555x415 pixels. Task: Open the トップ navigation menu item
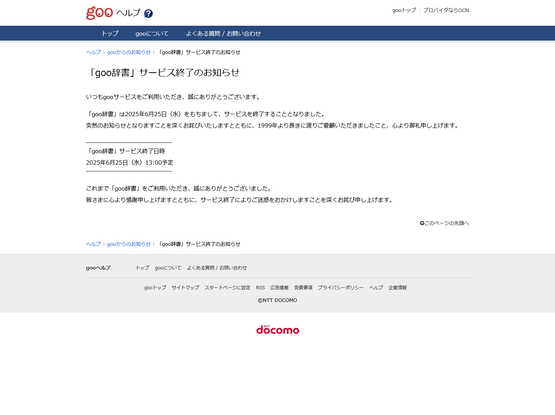[110, 34]
